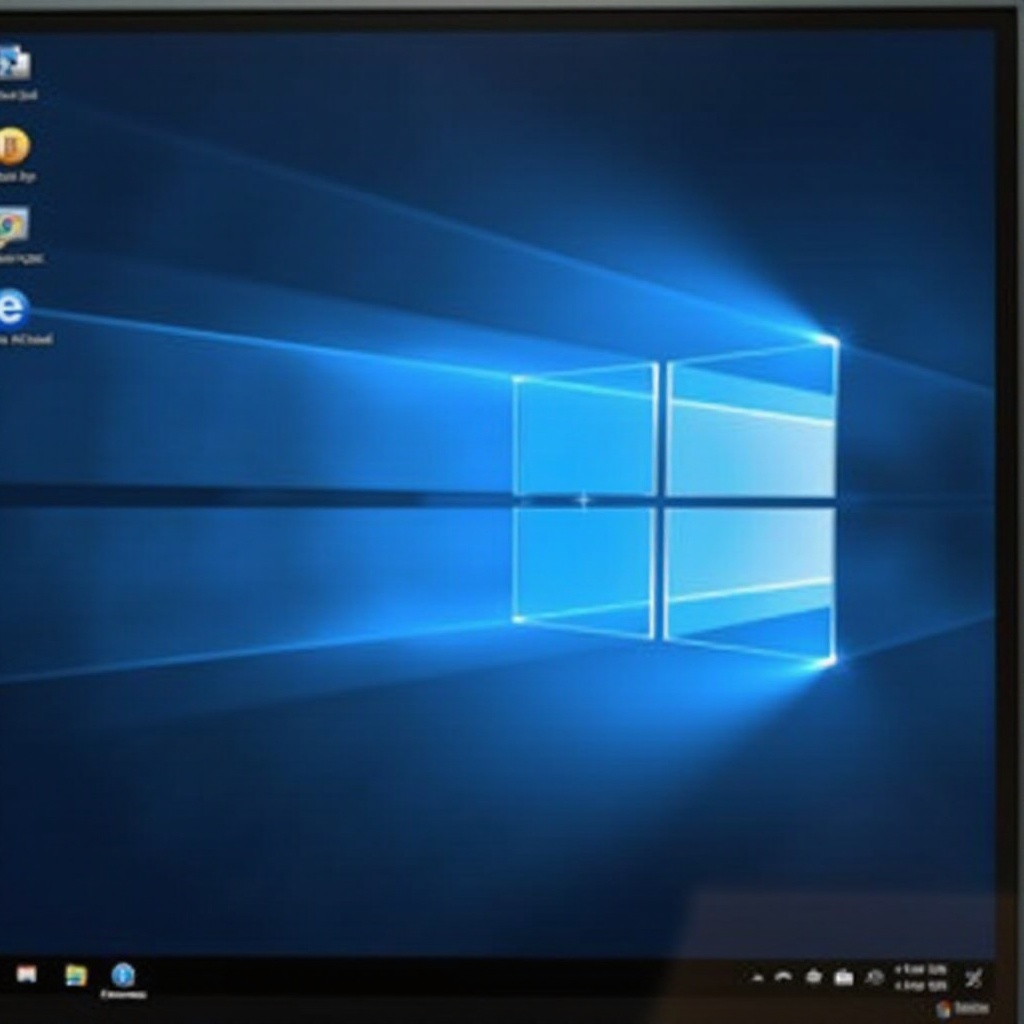Open the gold coin desktop shortcut

(x=13, y=146)
